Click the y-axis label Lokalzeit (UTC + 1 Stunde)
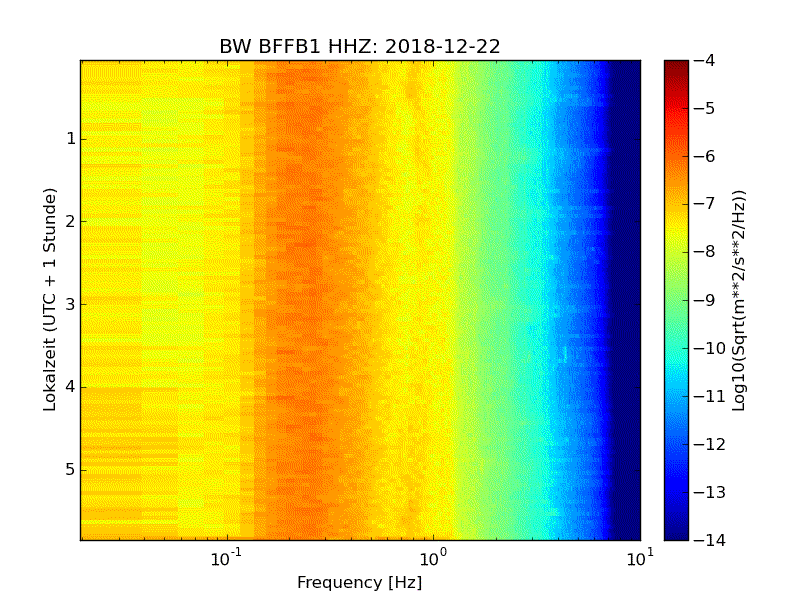Screen dimensions: 800x600 49,300
